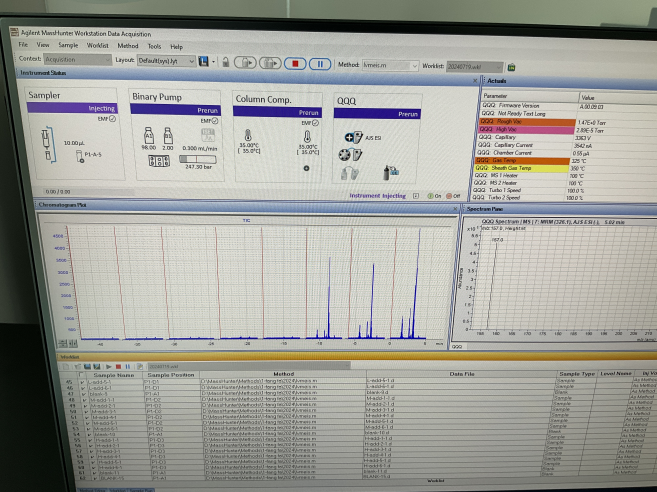
Task: Click the single sample run button
Action: pos(245,63)
